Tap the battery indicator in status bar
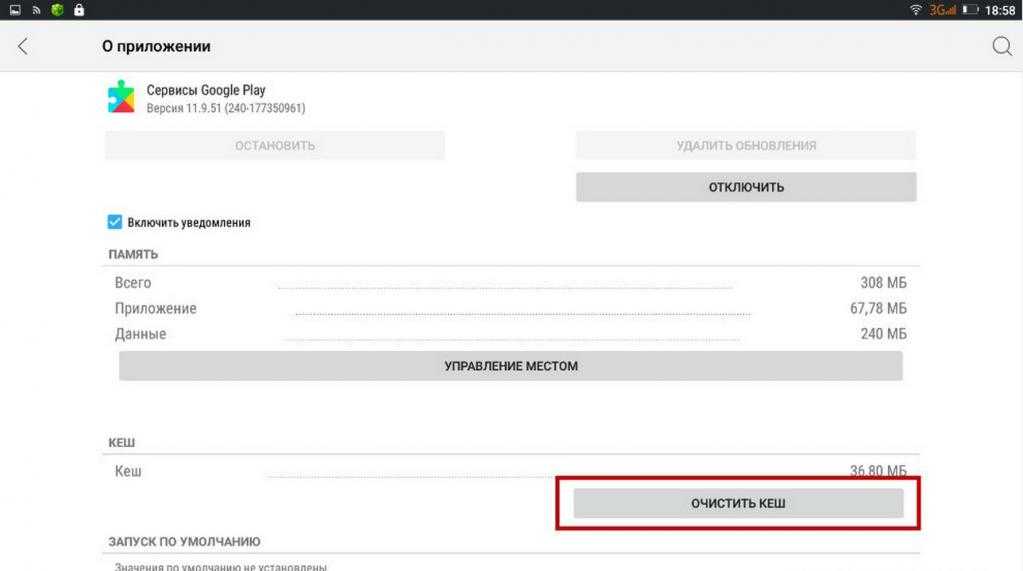The height and width of the screenshot is (571, 1023). pyautogui.click(x=970, y=10)
